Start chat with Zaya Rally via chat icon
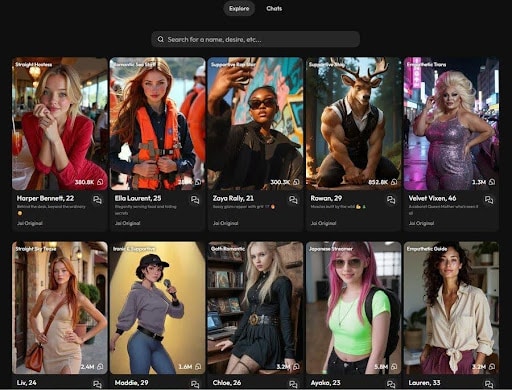Screen dimensions: 512x390 (x=293, y=200)
